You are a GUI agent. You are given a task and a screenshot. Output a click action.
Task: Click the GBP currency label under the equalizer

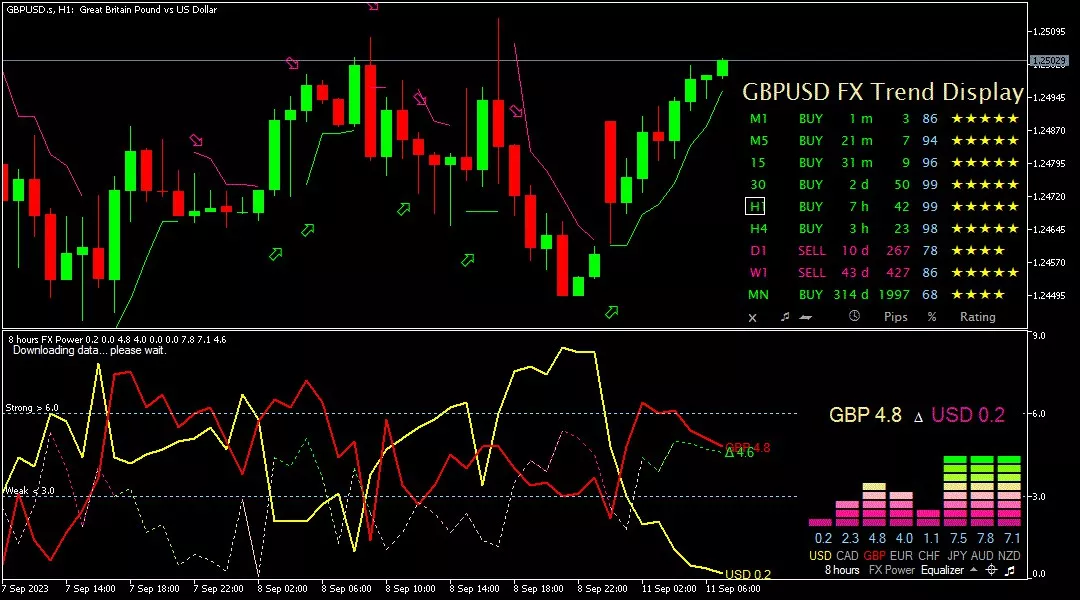874,555
